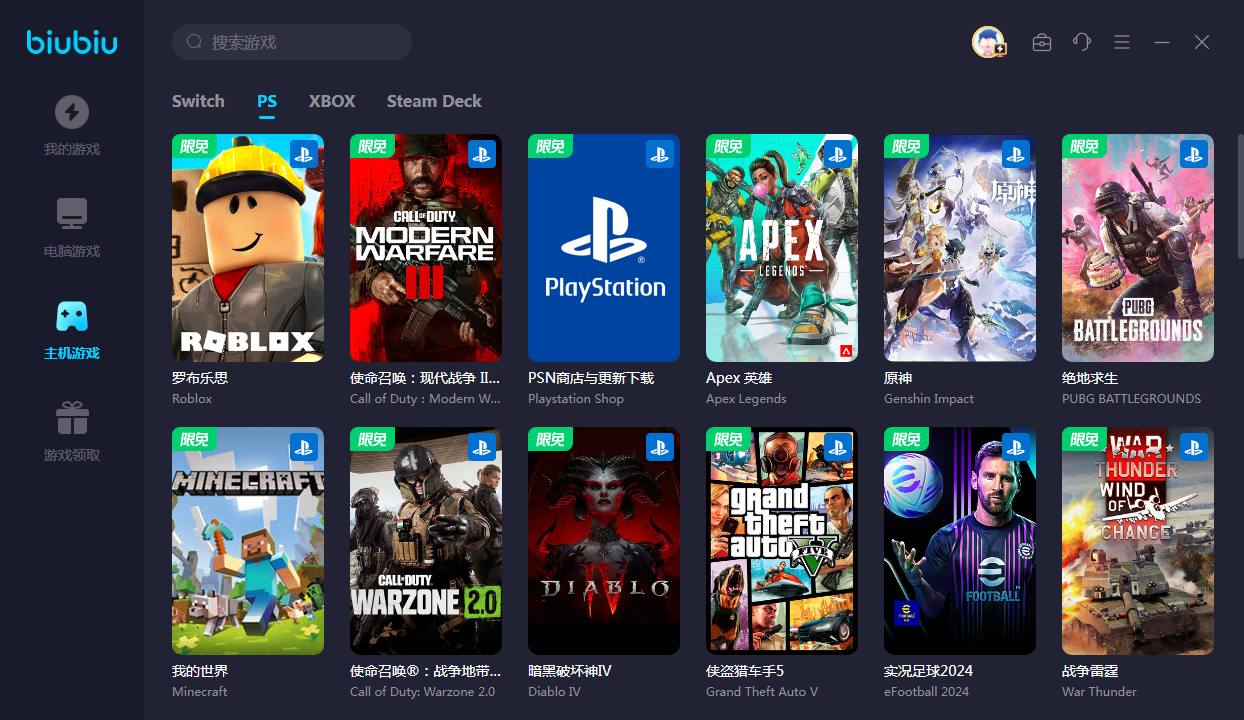Open the Minecraft cover
Screen dimensions: 1244x720
coord(248,541)
